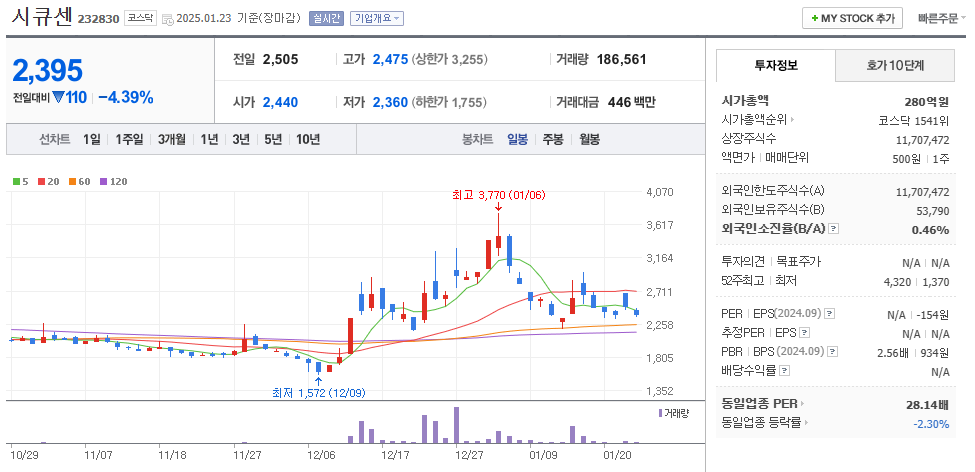Click the tallest volume bar near 12/27
Screen dimensions: 975x472
456,425
